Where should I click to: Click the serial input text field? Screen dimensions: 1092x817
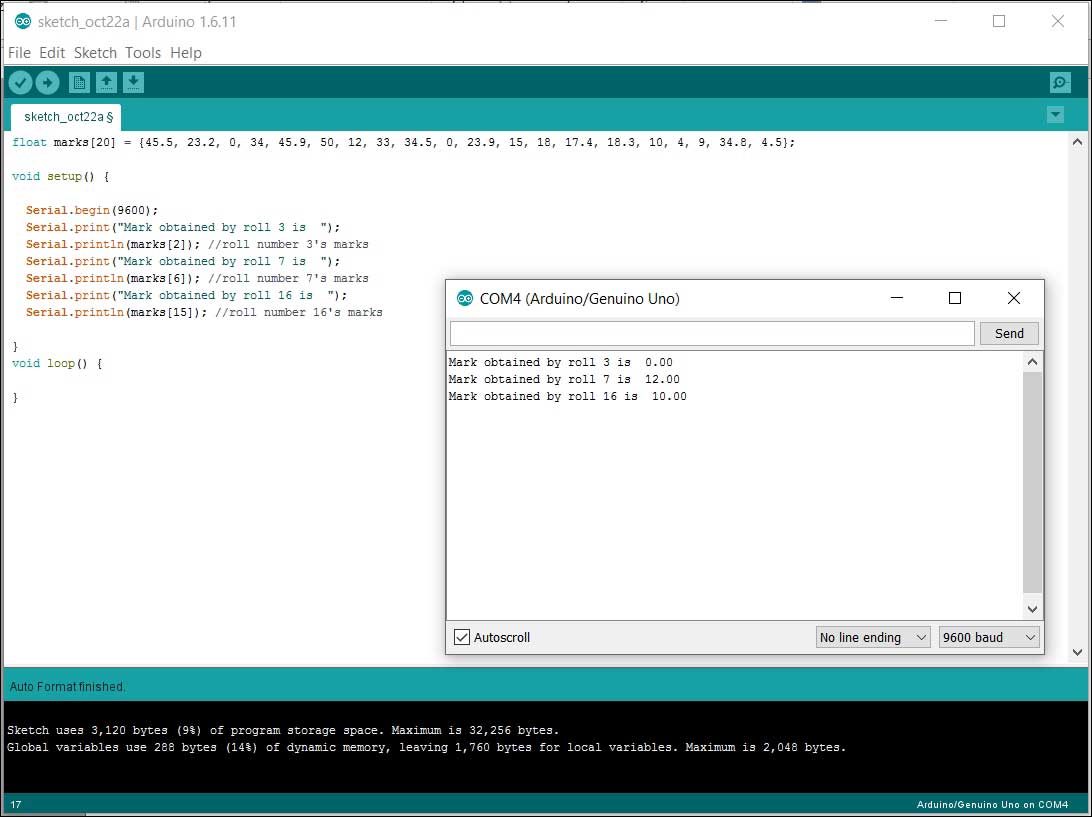[711, 333]
